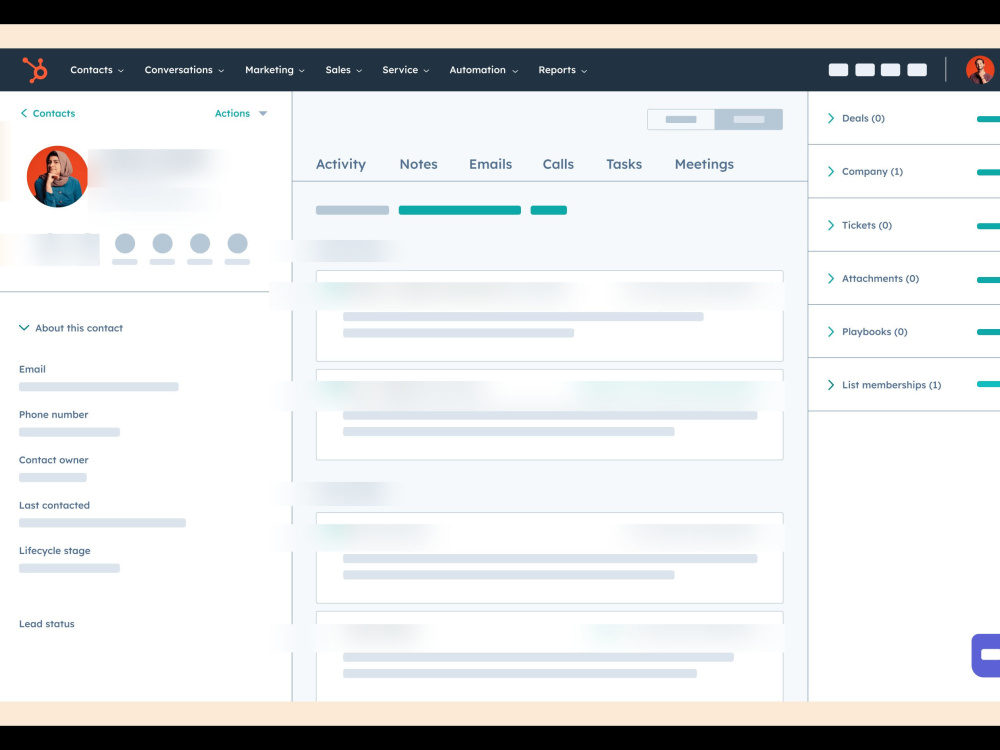Expand the Tickets (0) section
Screen dimensions: 1000x750
[x=859, y=225]
